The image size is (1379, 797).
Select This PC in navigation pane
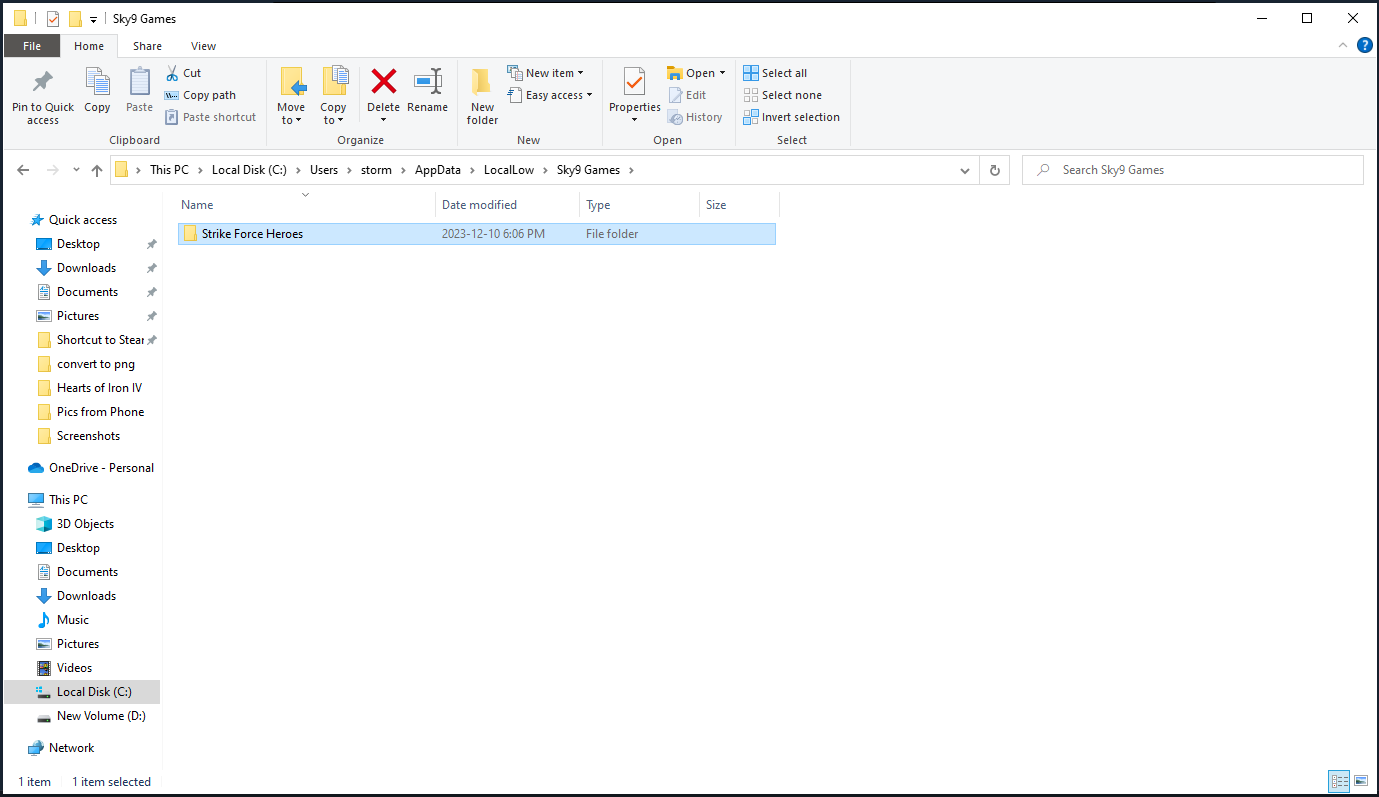click(68, 500)
